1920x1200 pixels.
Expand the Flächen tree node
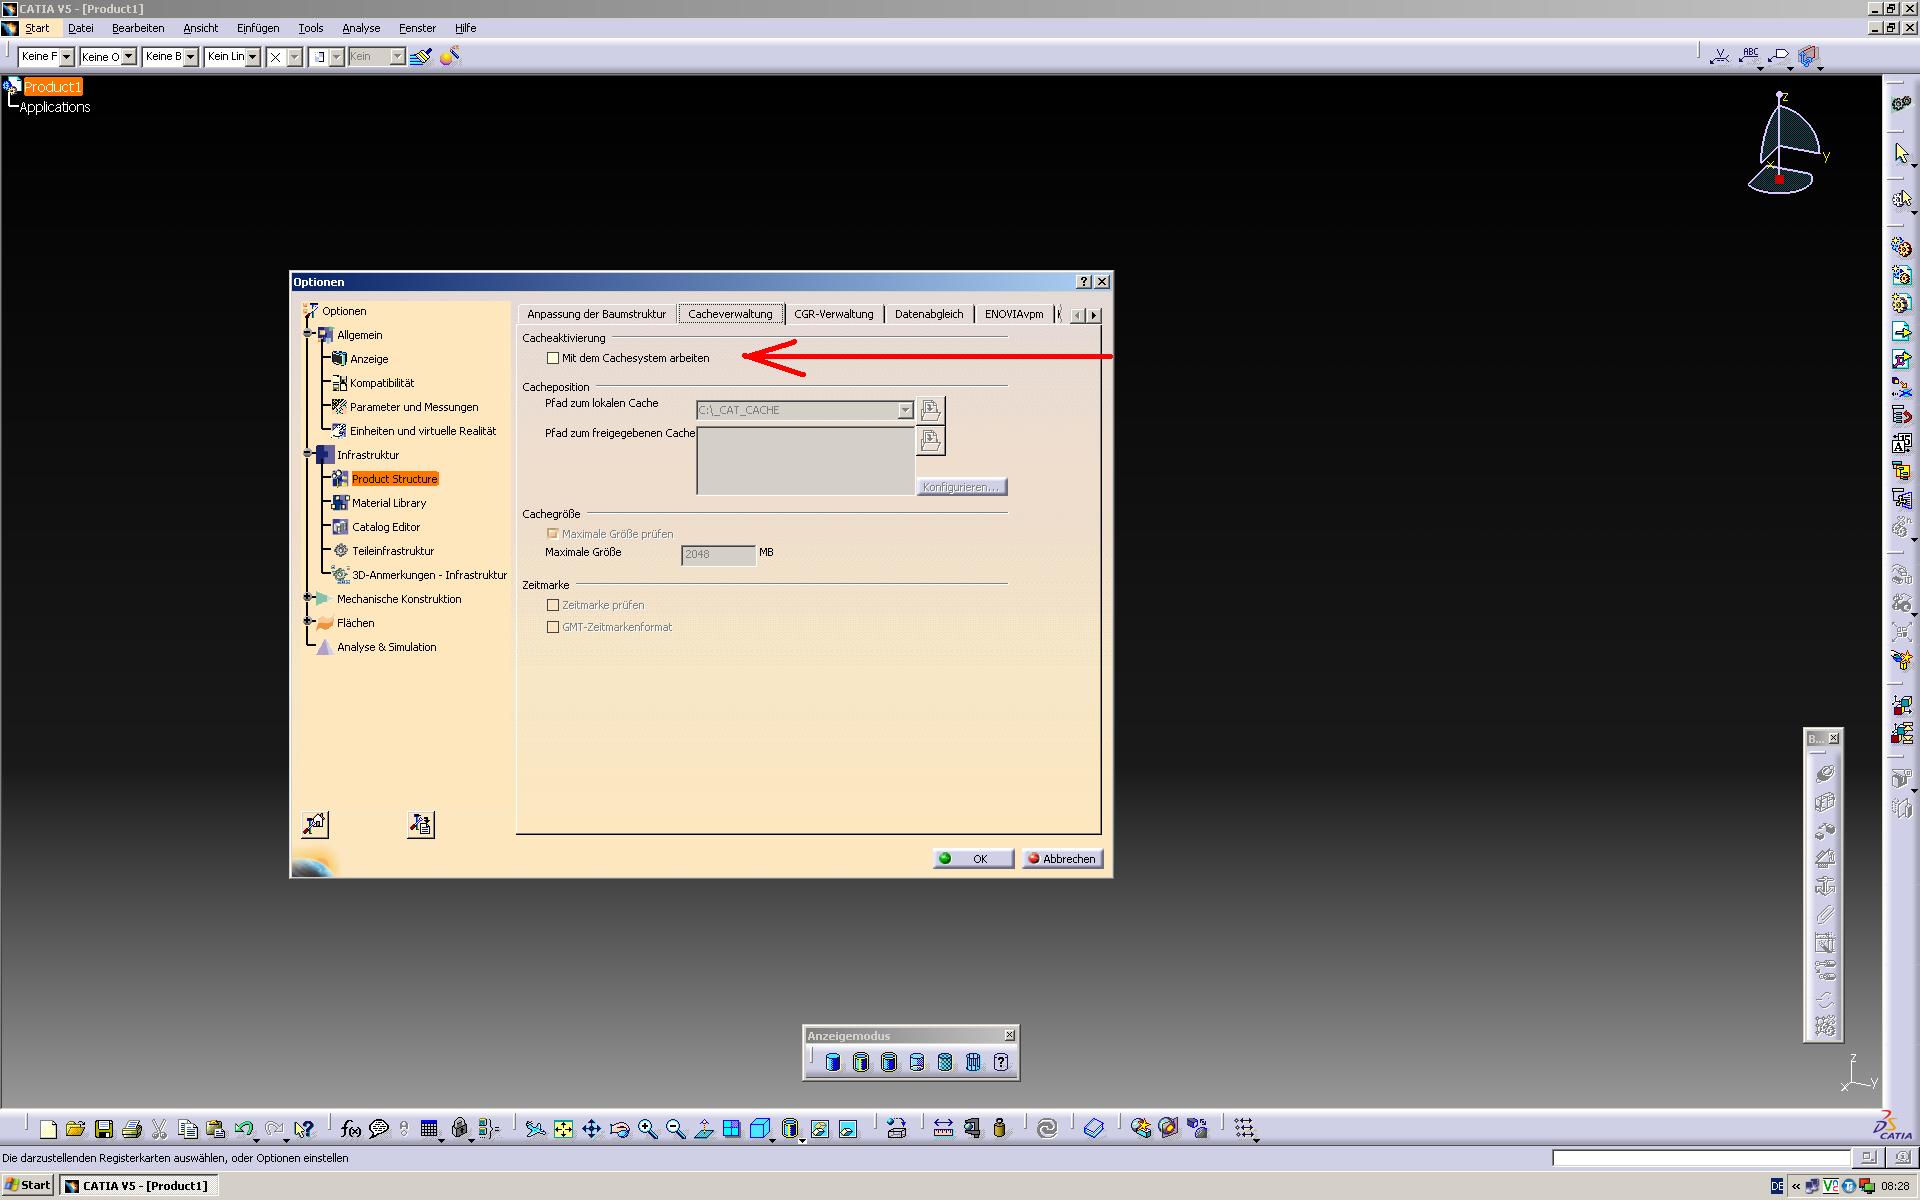308,622
